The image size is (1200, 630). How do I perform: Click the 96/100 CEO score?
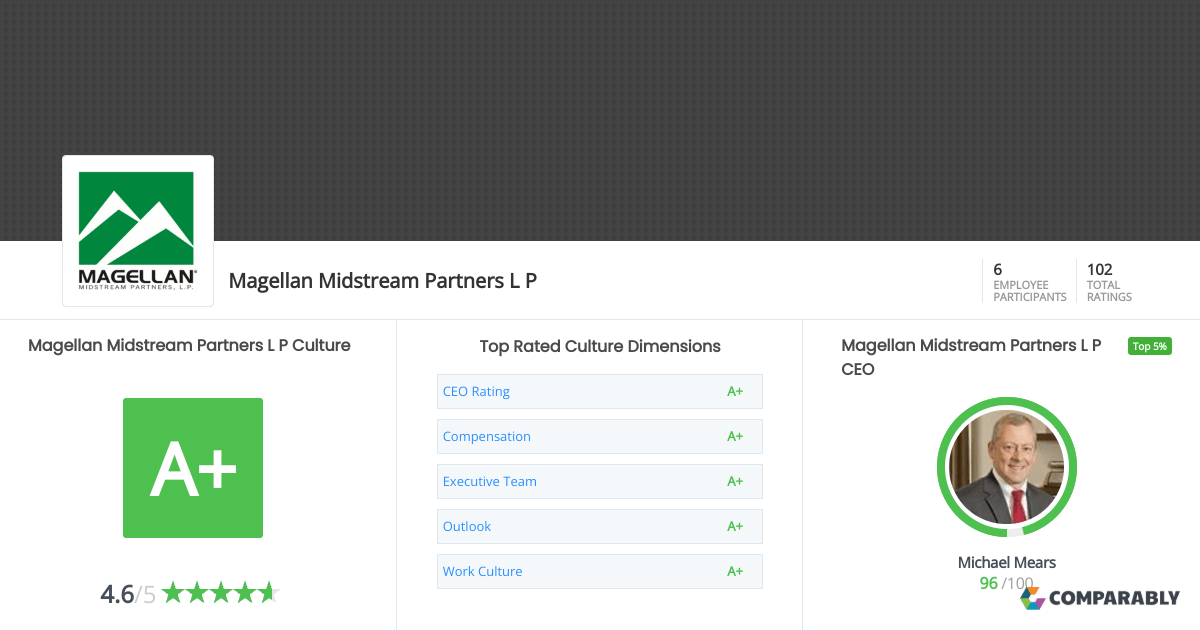point(1006,583)
